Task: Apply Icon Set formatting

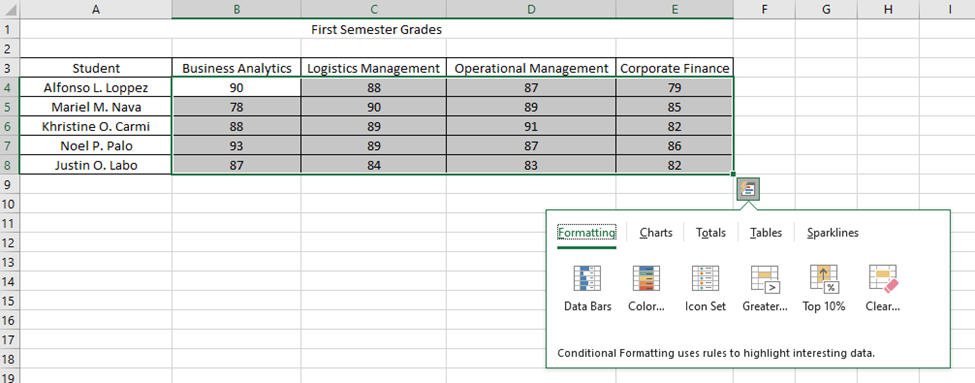Action: point(705,288)
